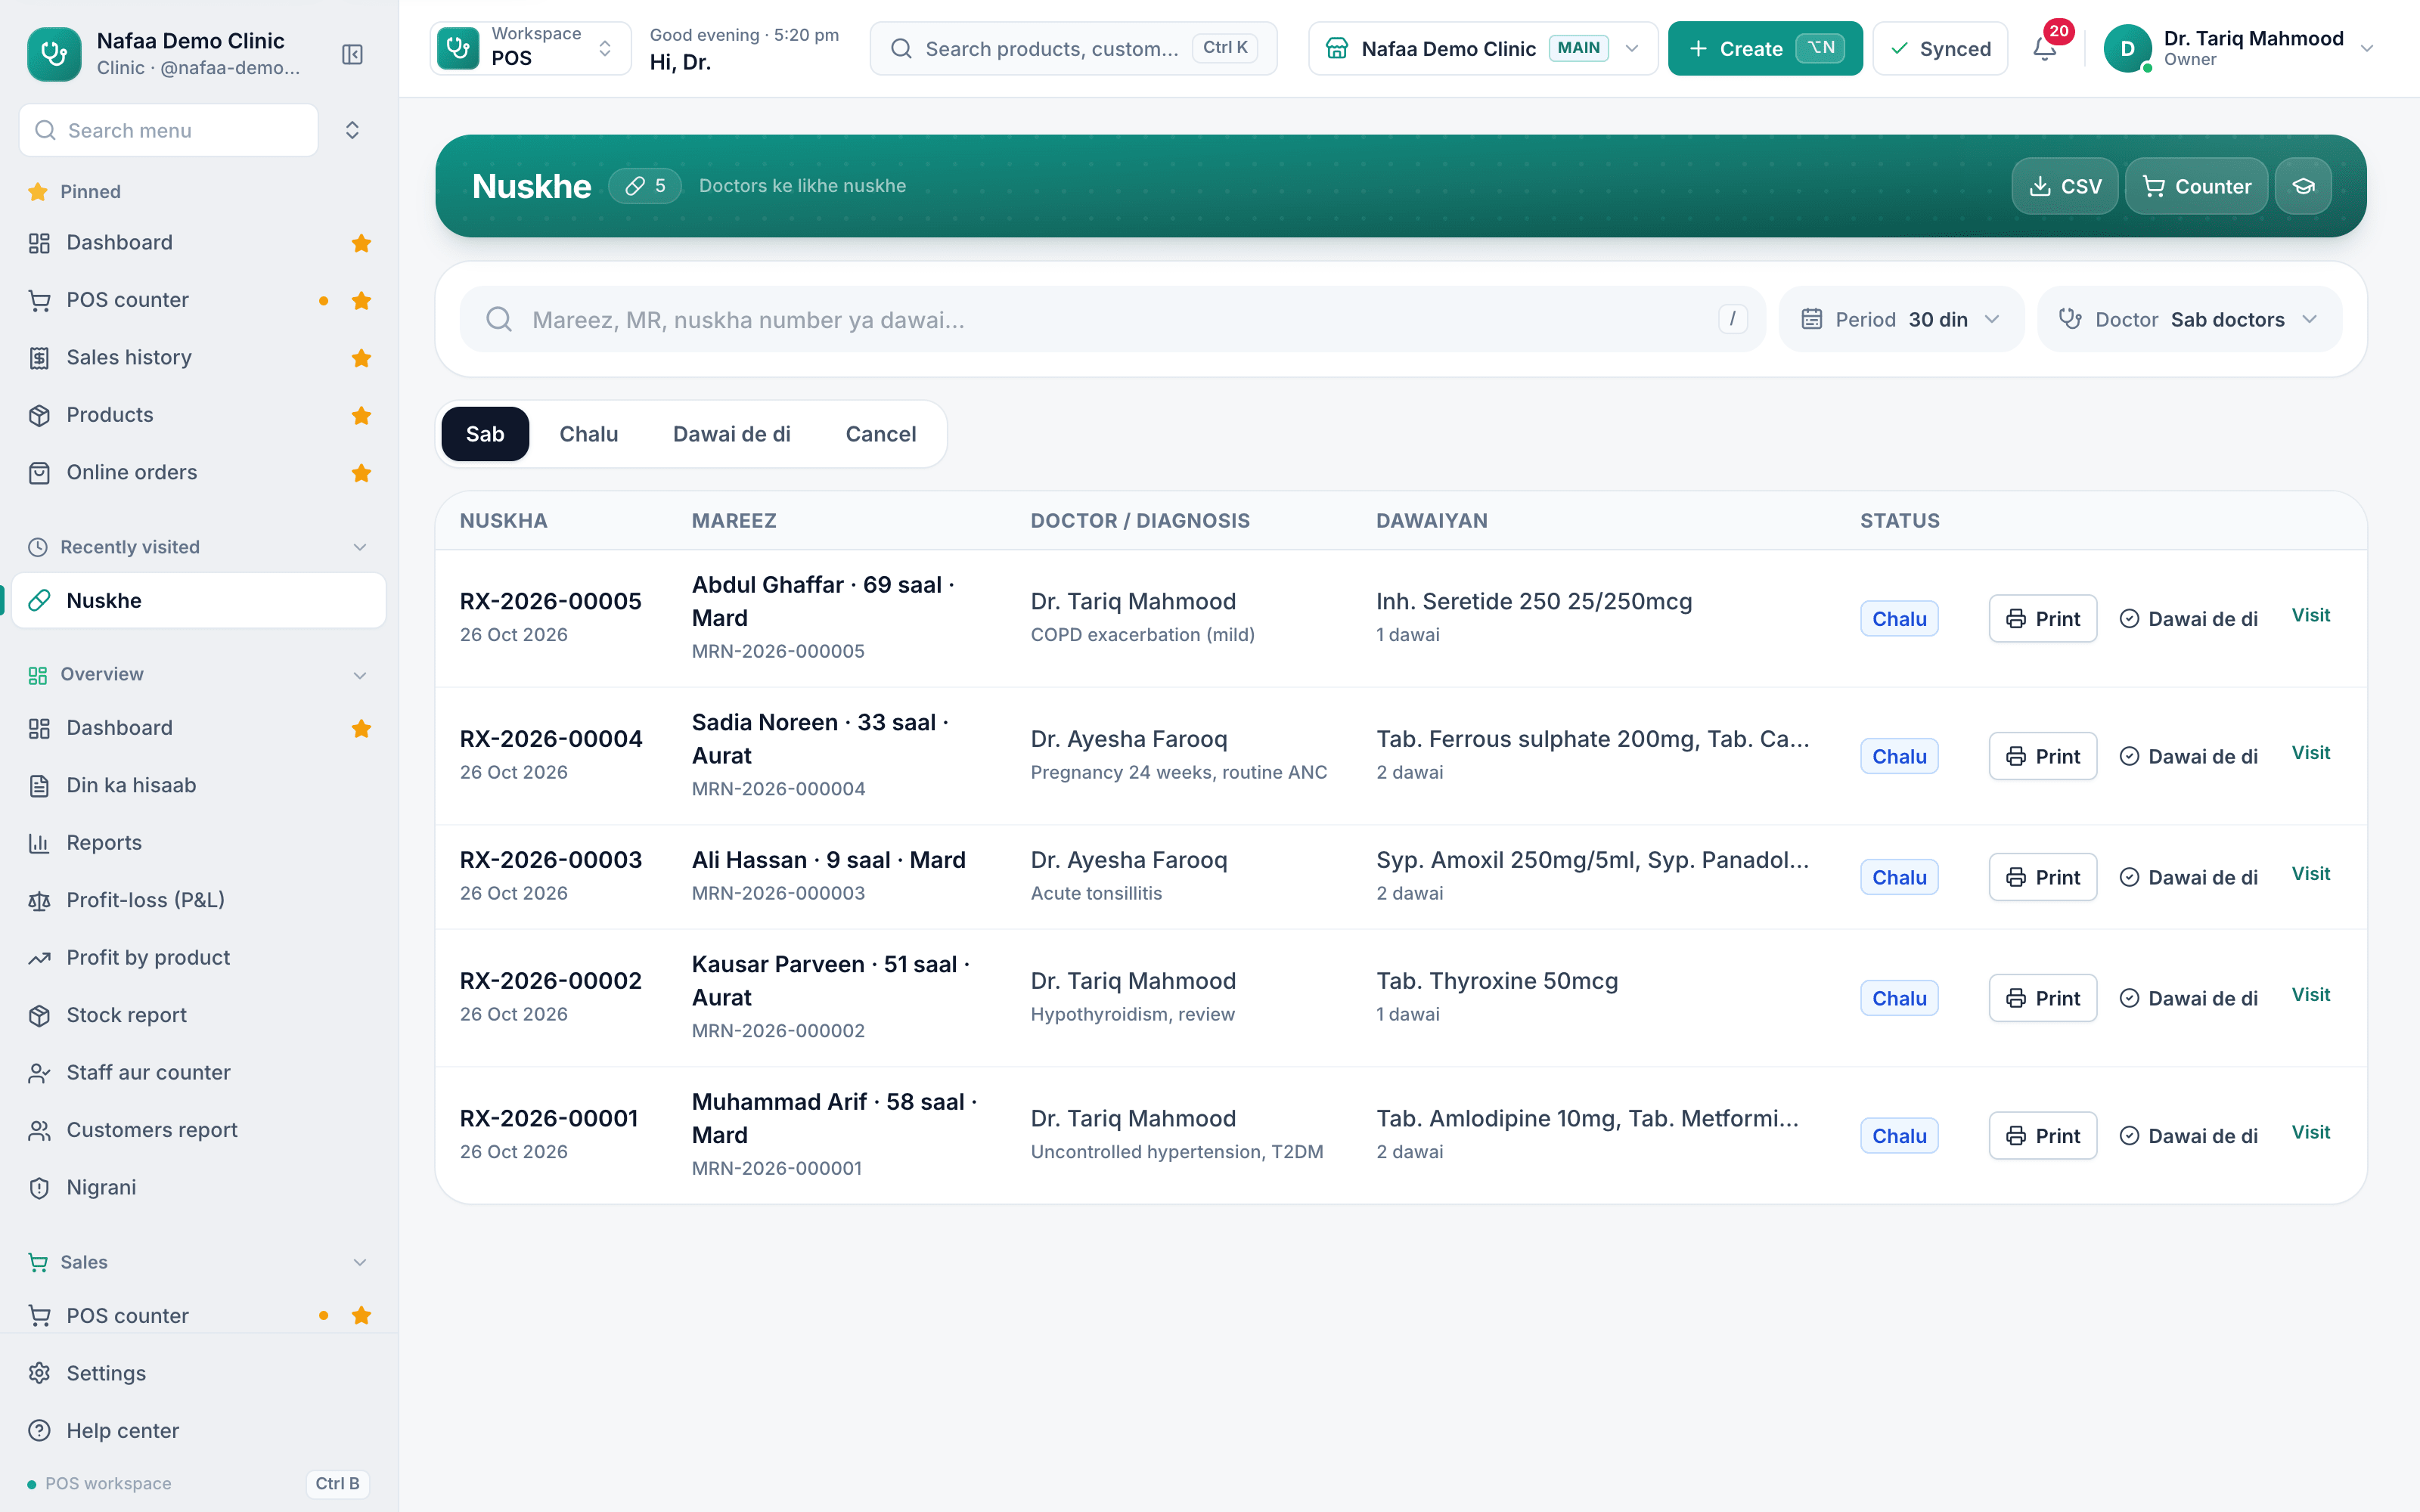Switch to the Chalu tab
The width and height of the screenshot is (2420, 1512).
pyautogui.click(x=588, y=434)
